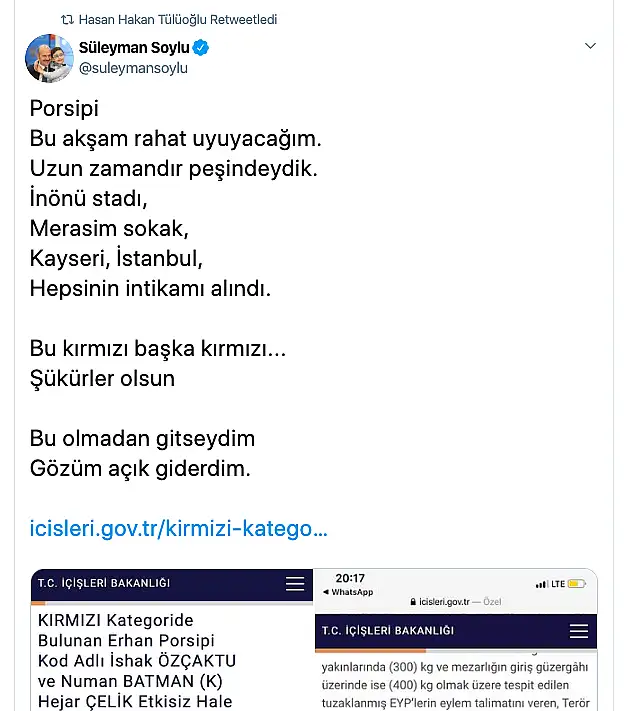Click Süleyman Soylu's verified badge
This screenshot has height=711, width=631.
[201, 48]
